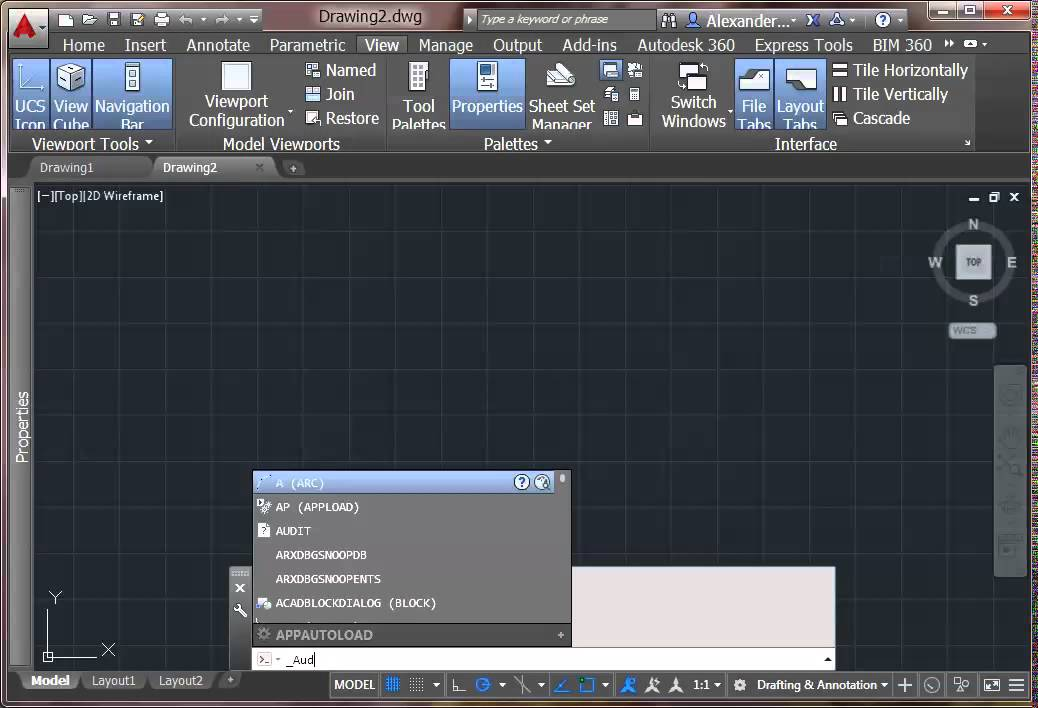This screenshot has width=1038, height=708.
Task: Toggle Ortho mode in status bar
Action: (458, 685)
